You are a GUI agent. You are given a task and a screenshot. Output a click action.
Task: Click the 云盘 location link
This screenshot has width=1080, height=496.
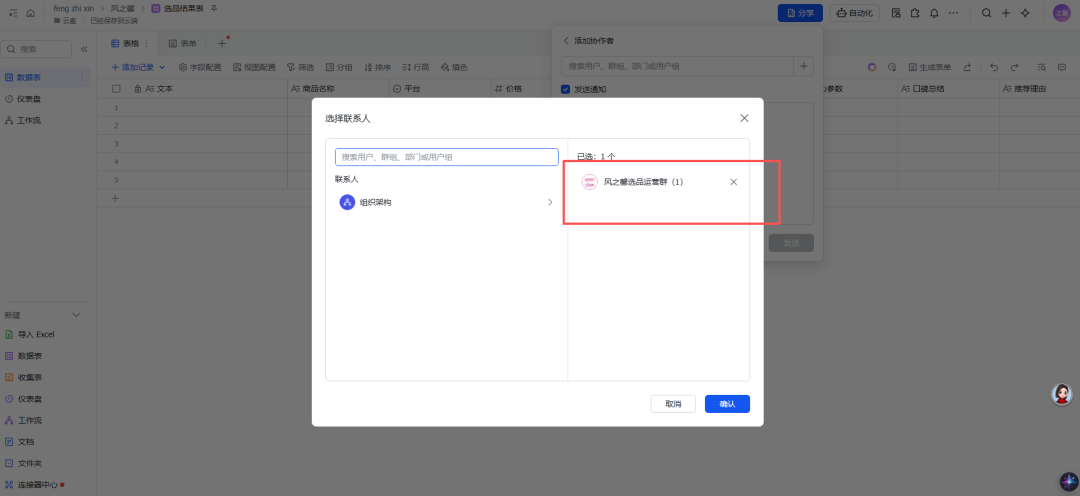click(65, 21)
